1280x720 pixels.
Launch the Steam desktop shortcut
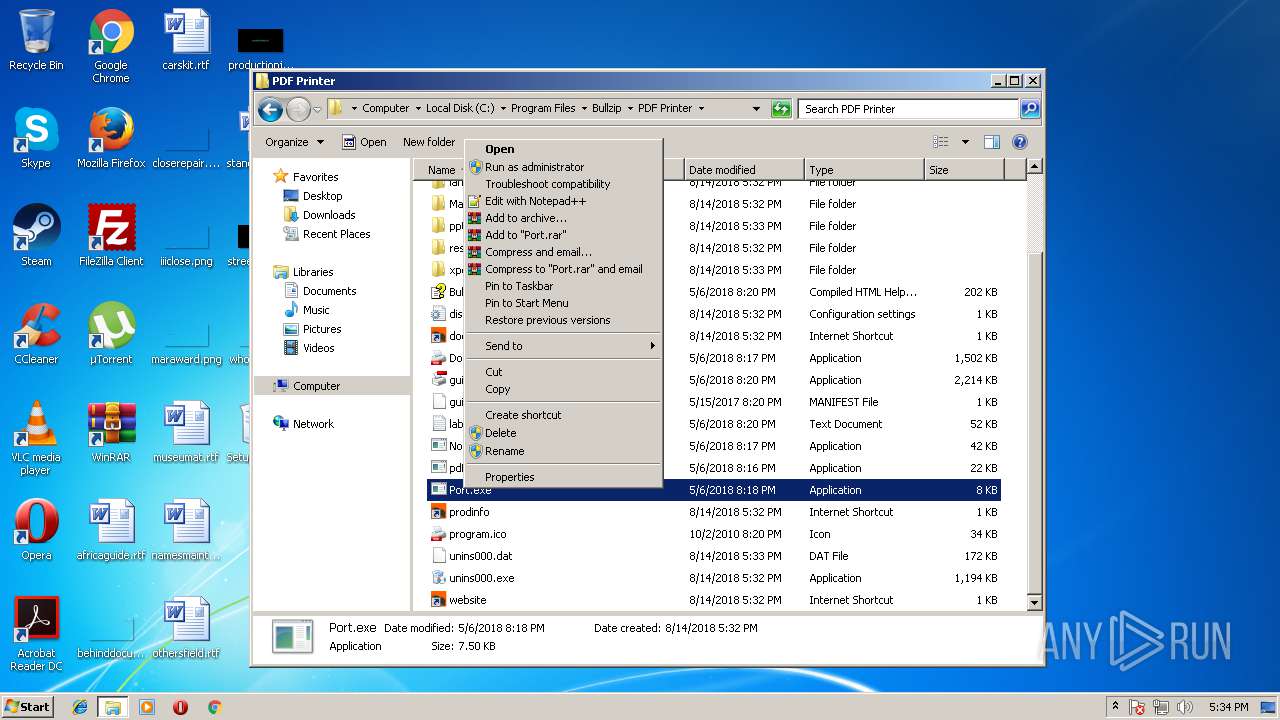pyautogui.click(x=36, y=236)
